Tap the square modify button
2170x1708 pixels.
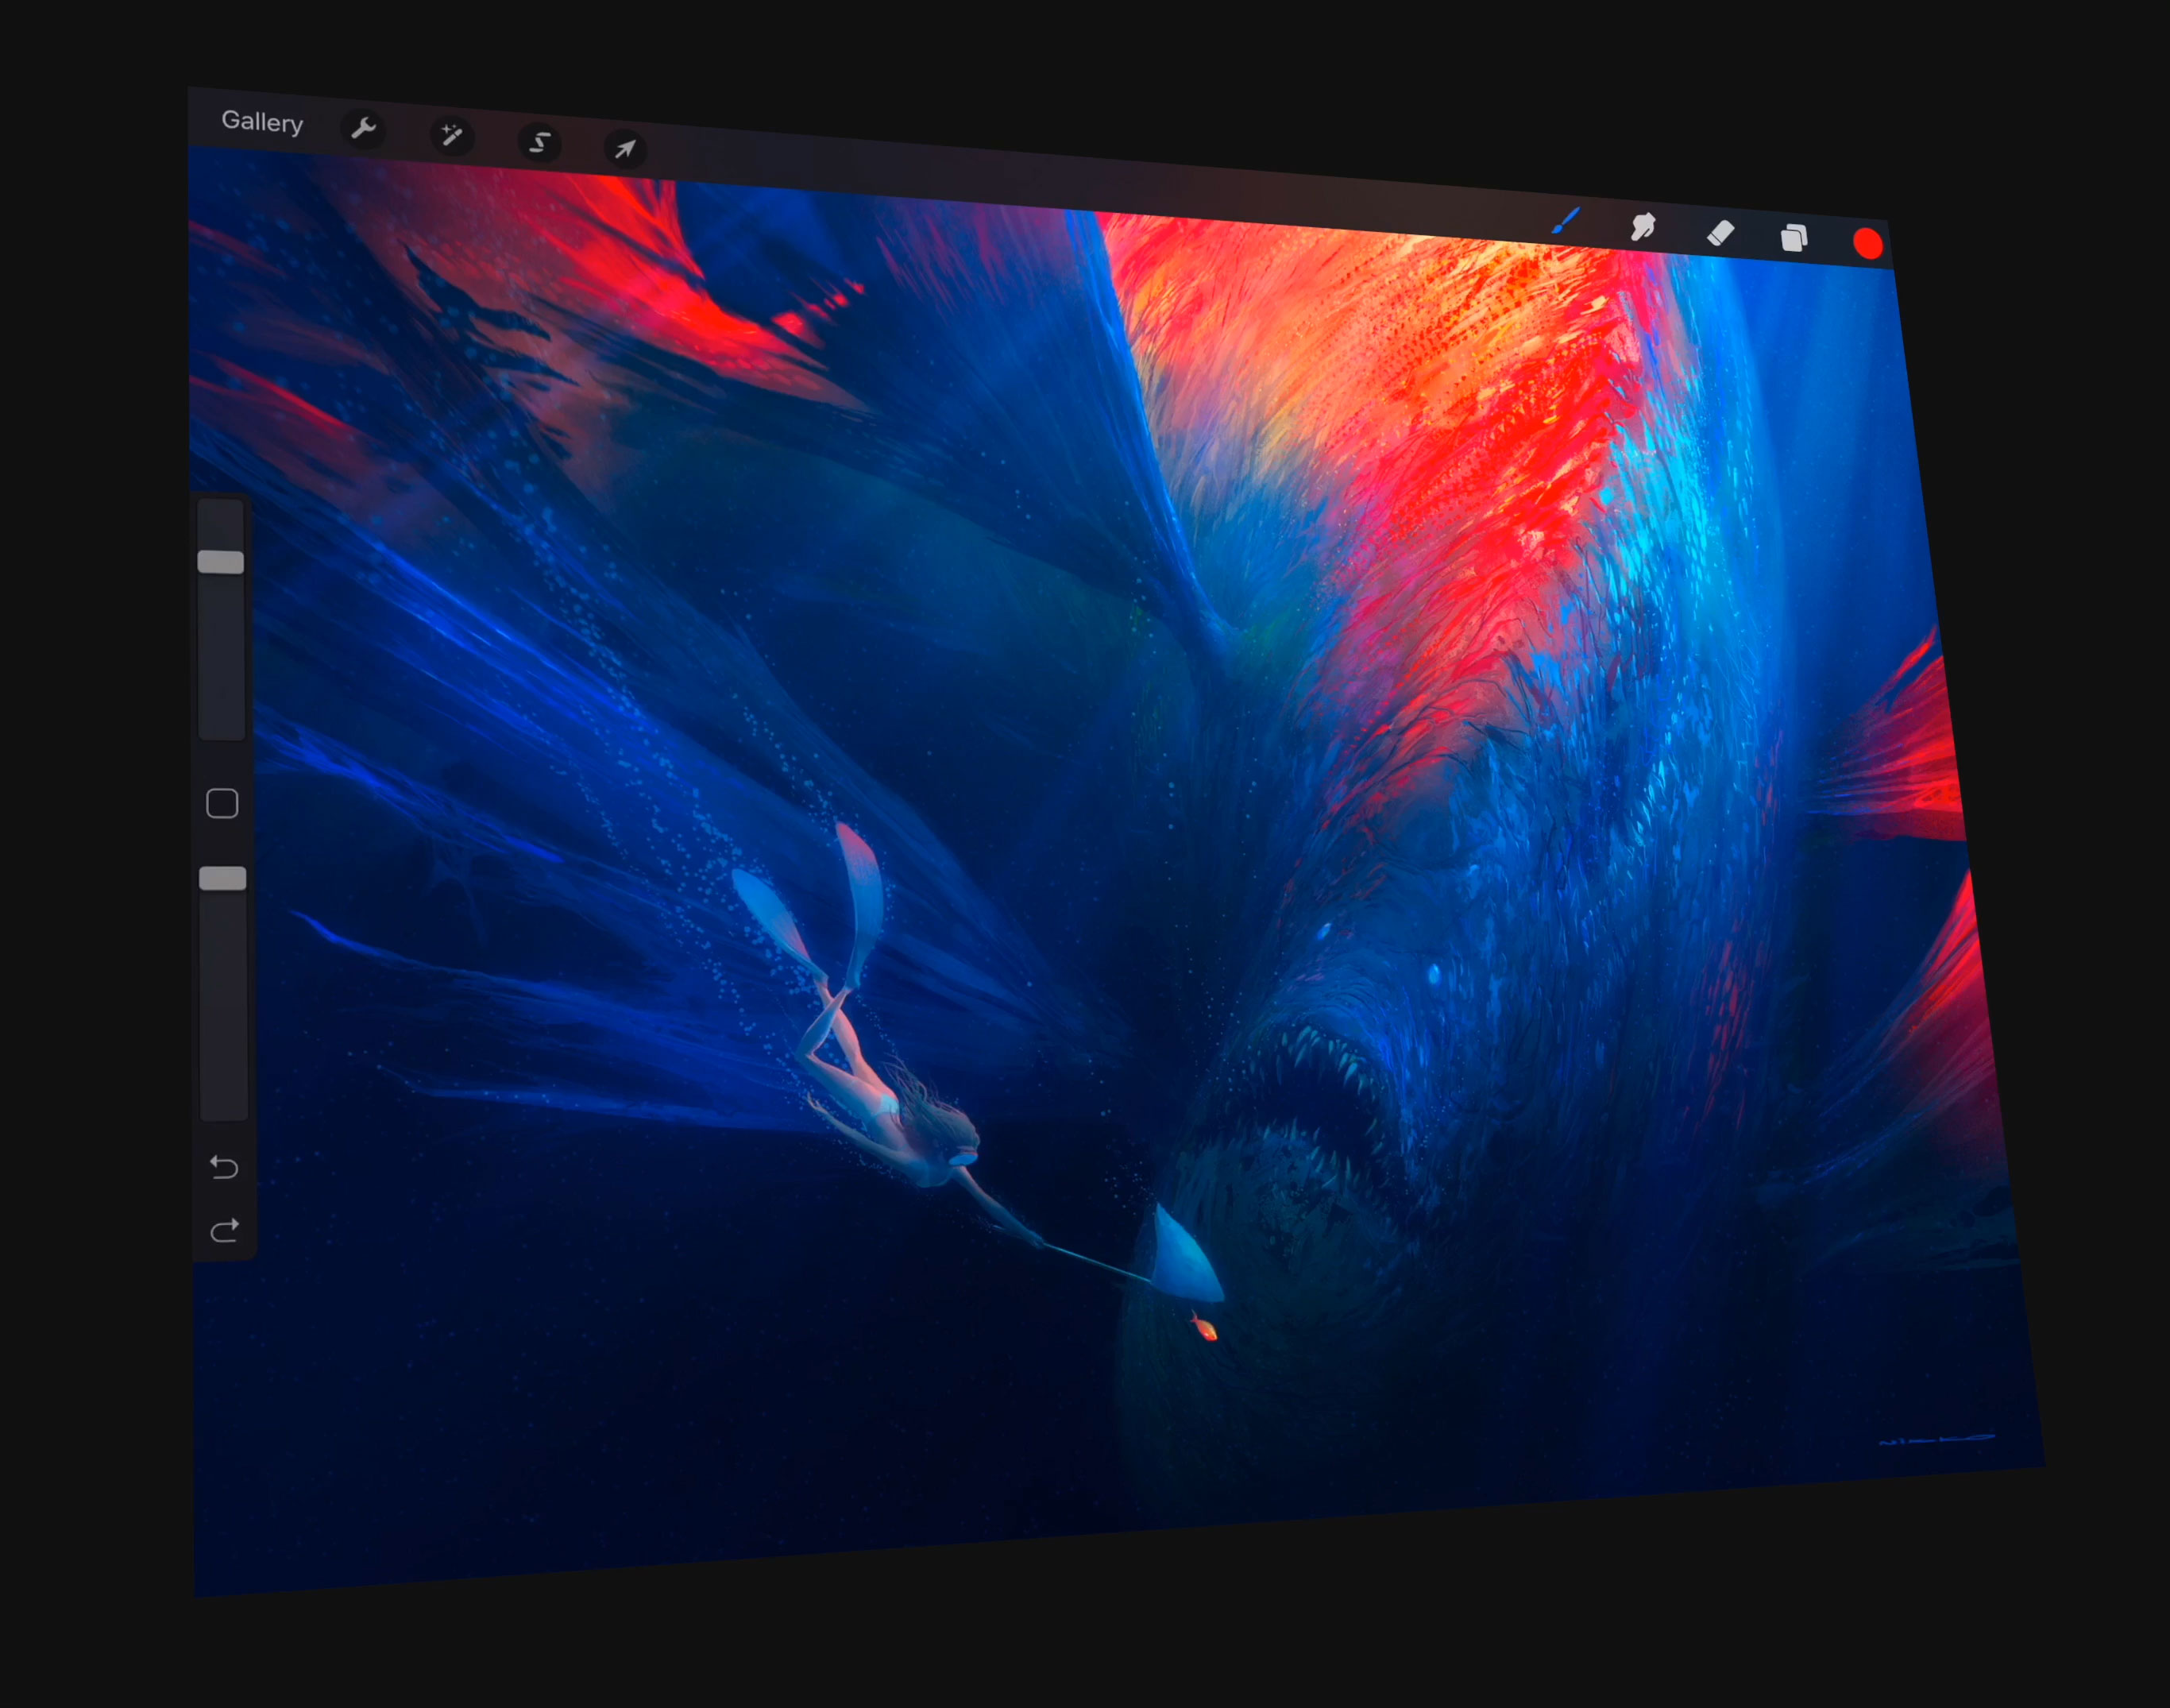coord(222,803)
